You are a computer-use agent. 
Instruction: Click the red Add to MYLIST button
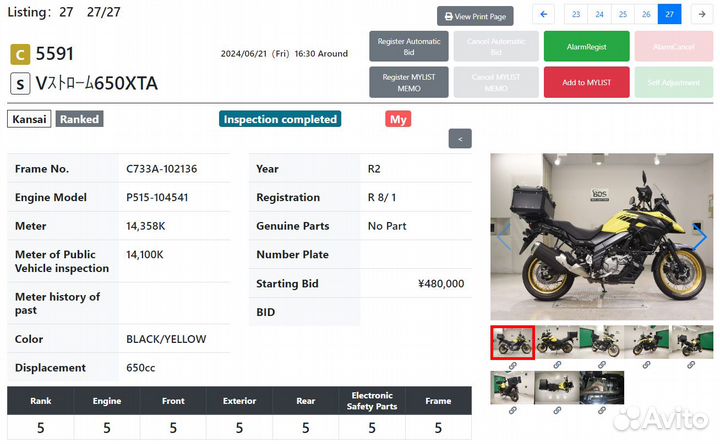click(x=586, y=82)
